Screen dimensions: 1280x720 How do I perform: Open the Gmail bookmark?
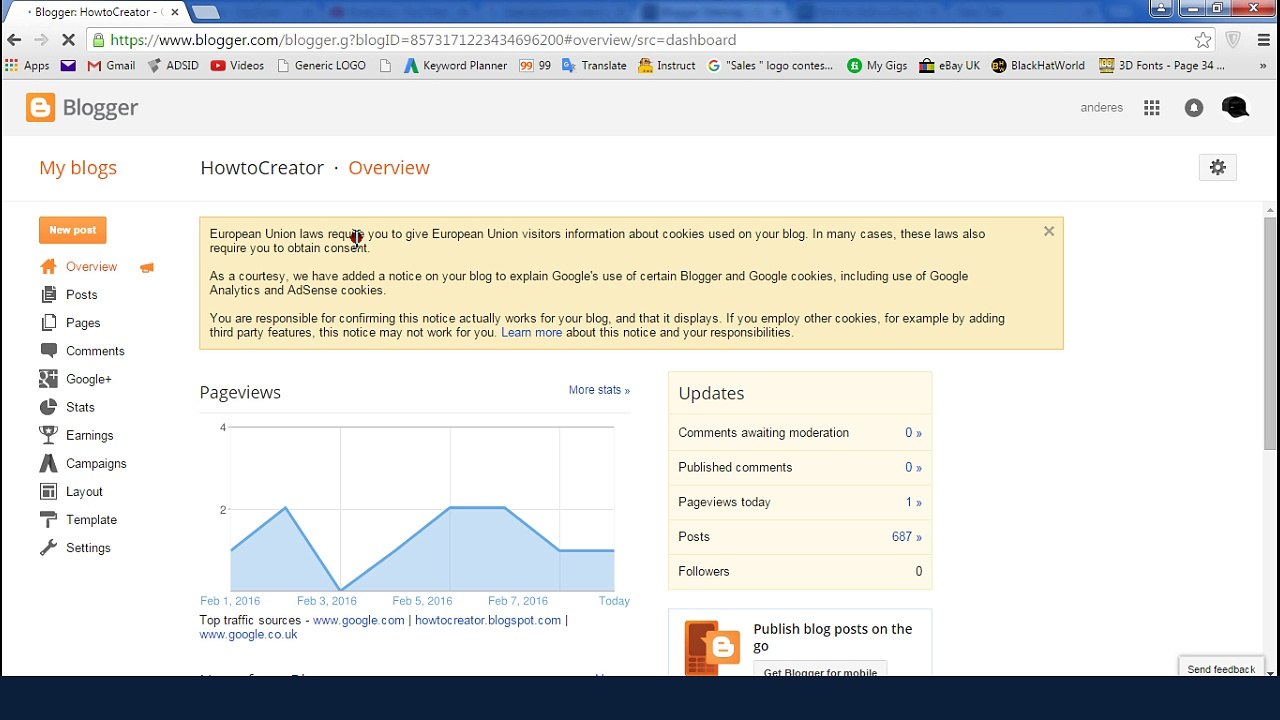click(111, 66)
